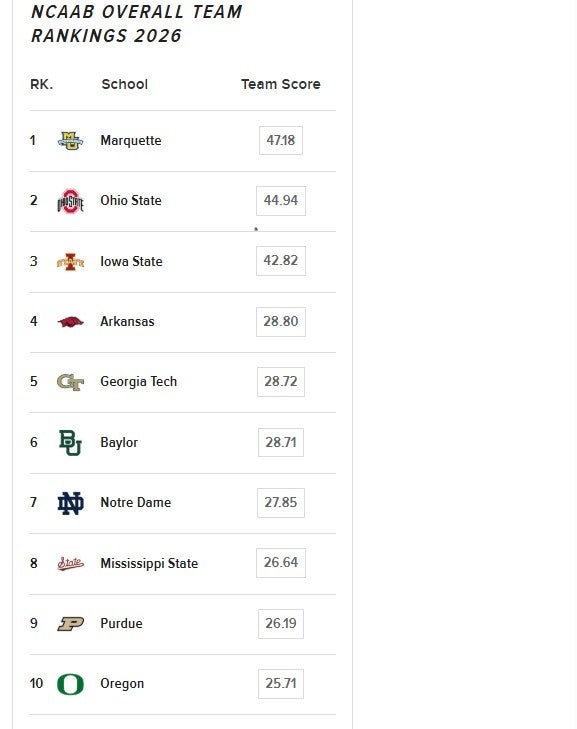Click Marquette's 47.18 team score box
Image resolution: width=577 pixels, height=729 pixels.
pos(281,140)
